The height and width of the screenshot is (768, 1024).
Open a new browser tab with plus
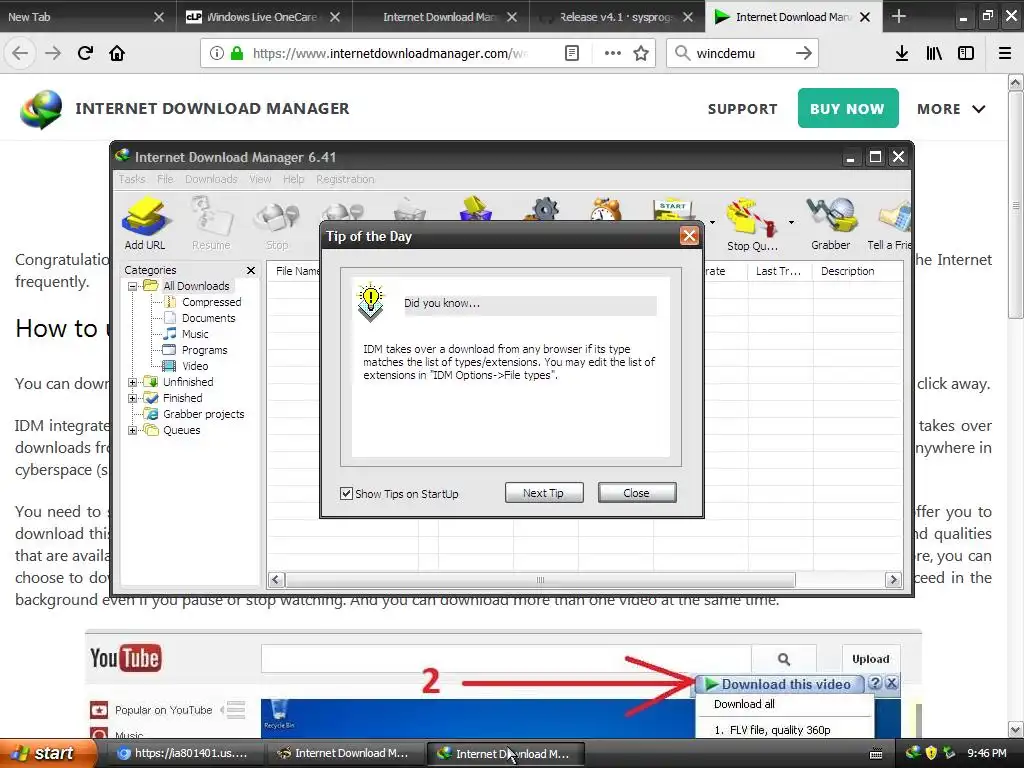899,16
